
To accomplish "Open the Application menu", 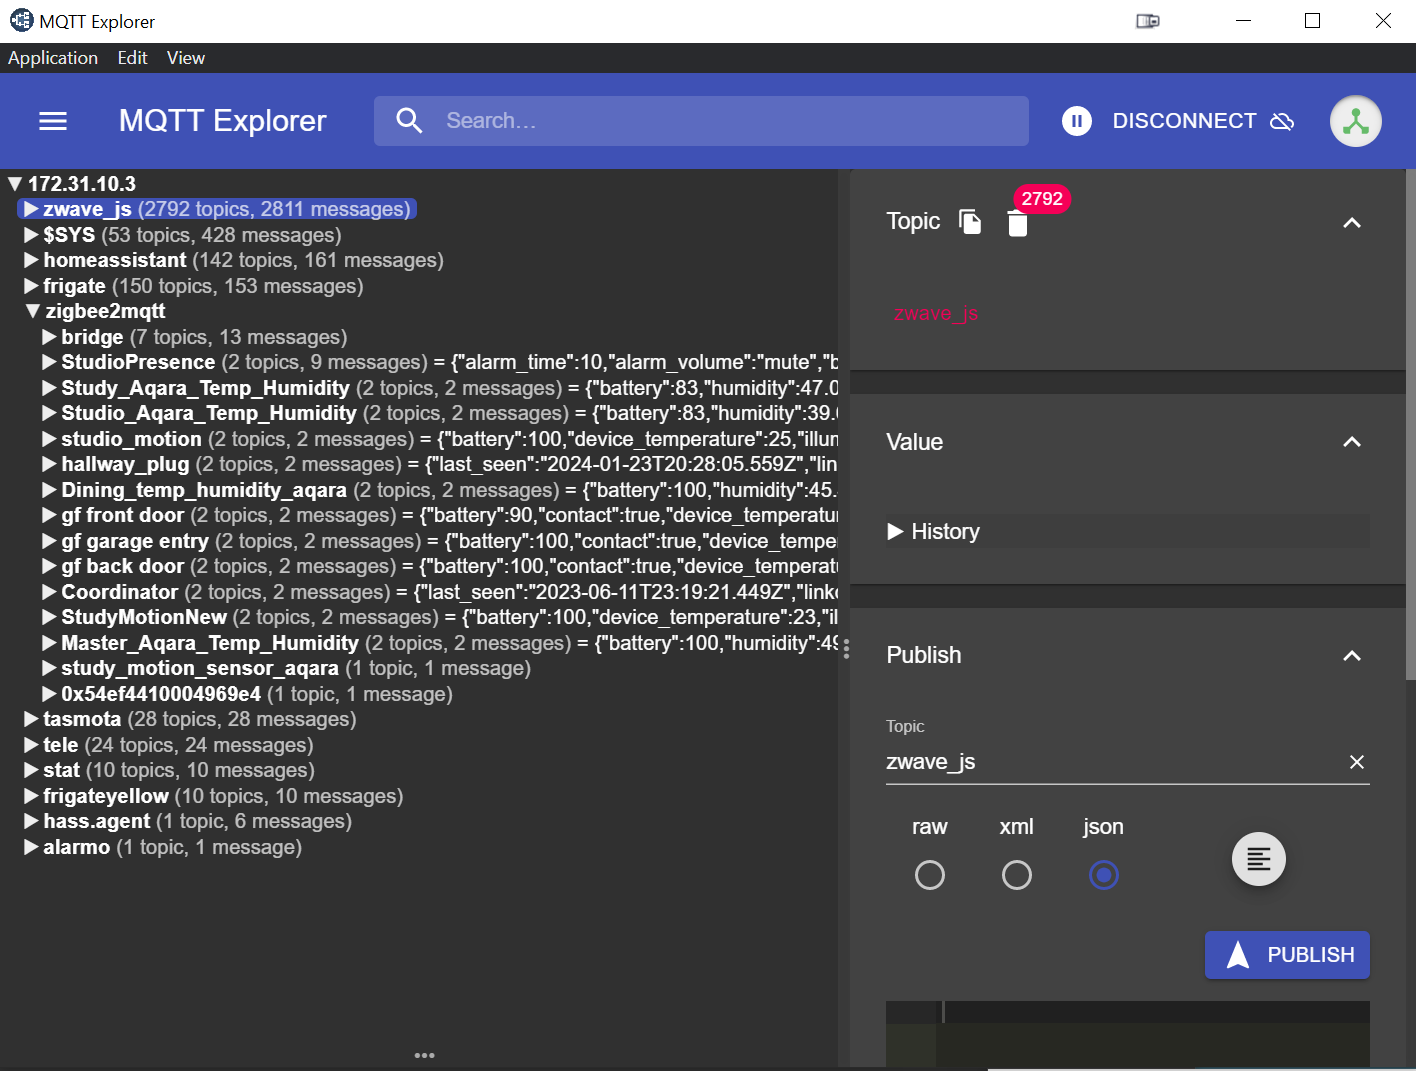I will (53, 58).
